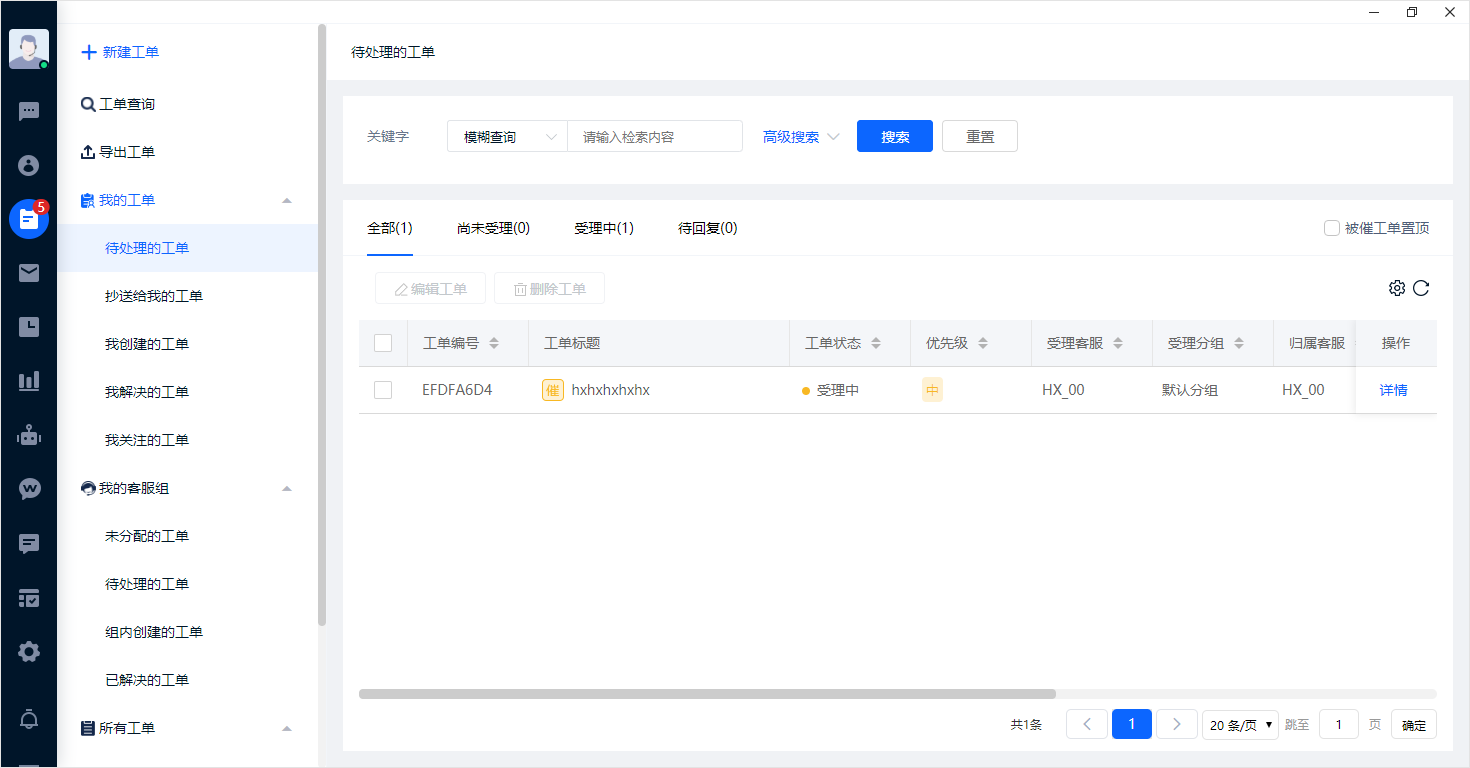The width and height of the screenshot is (1470, 768).
Task: Click the notification bell icon
Action: tap(29, 719)
